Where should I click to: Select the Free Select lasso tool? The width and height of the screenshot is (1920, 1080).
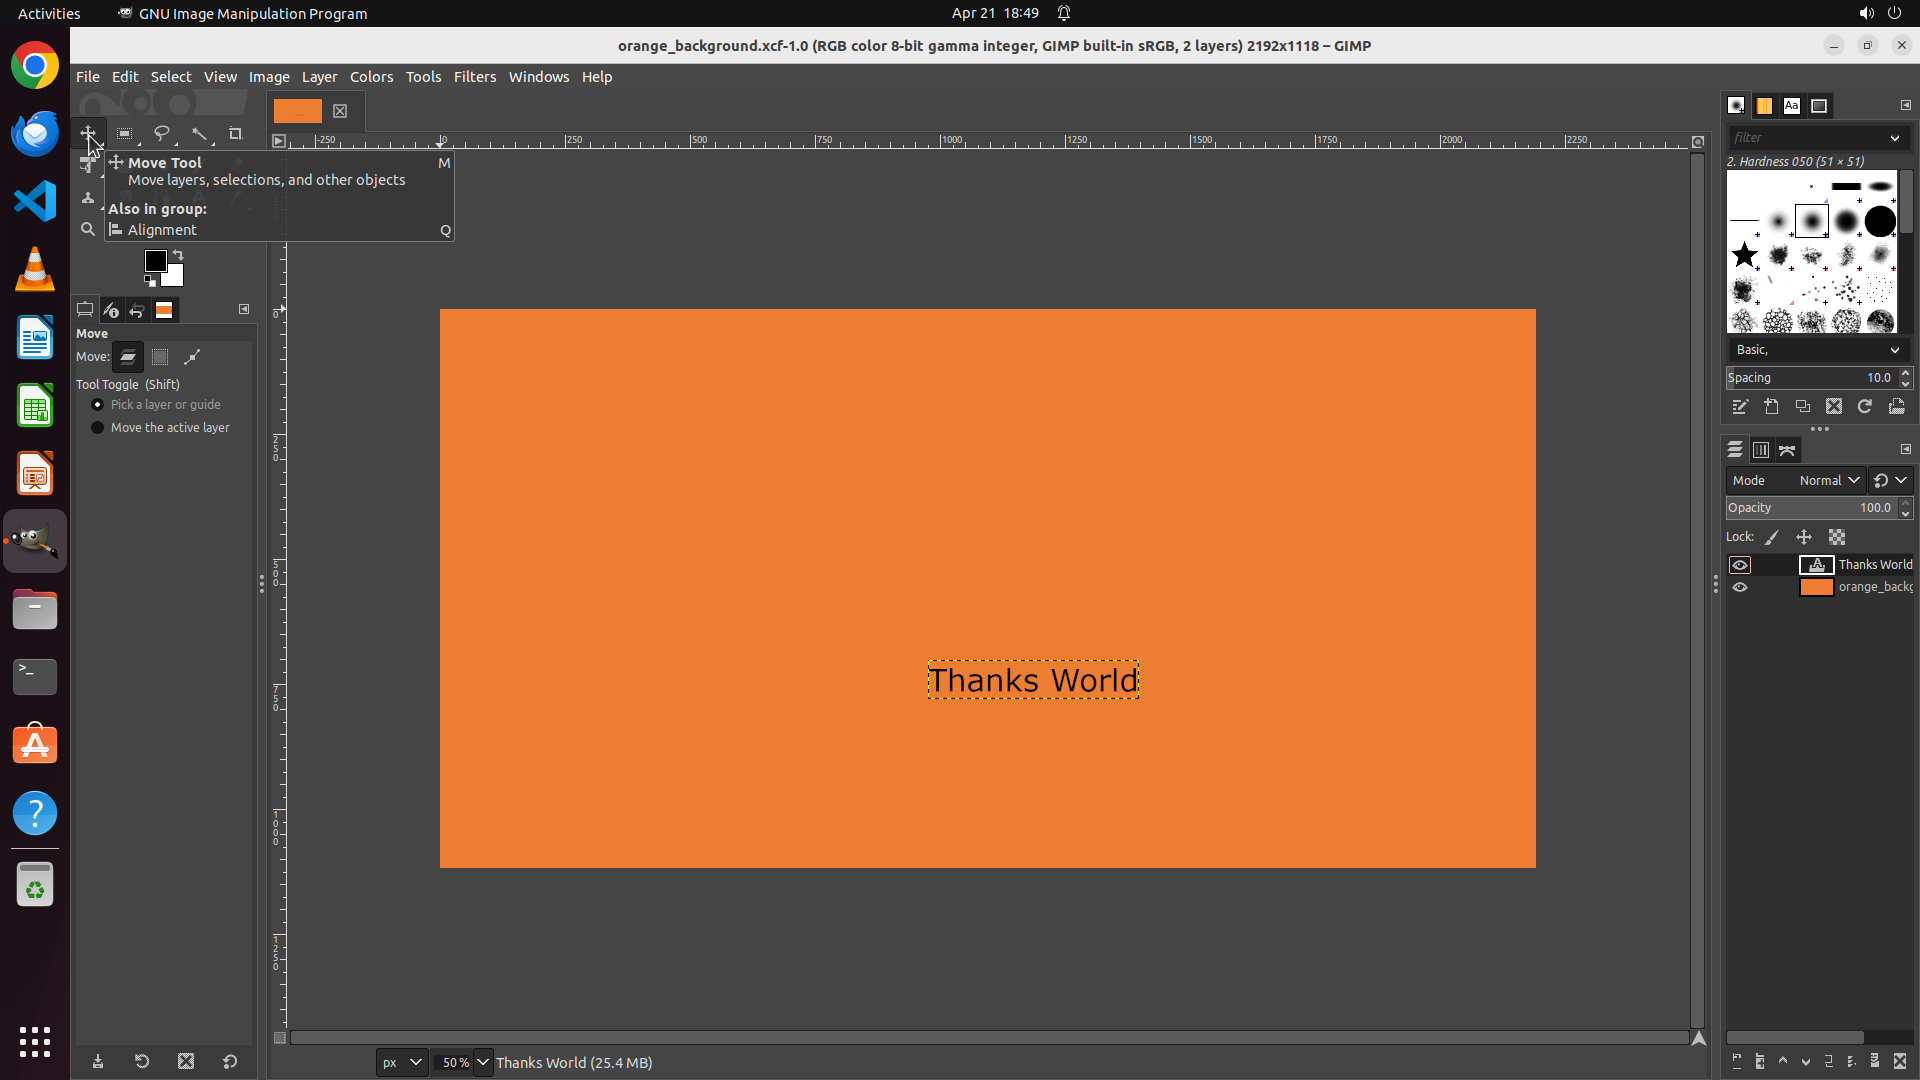point(161,133)
